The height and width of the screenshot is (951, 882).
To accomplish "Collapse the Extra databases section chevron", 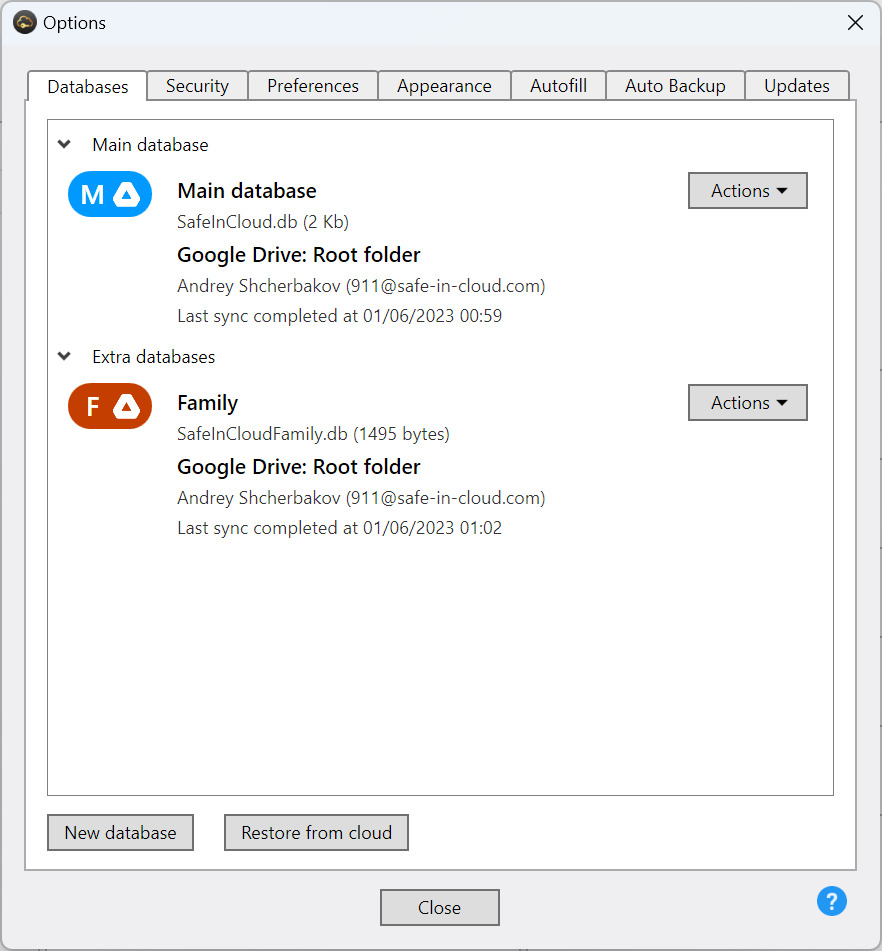I will [64, 356].
